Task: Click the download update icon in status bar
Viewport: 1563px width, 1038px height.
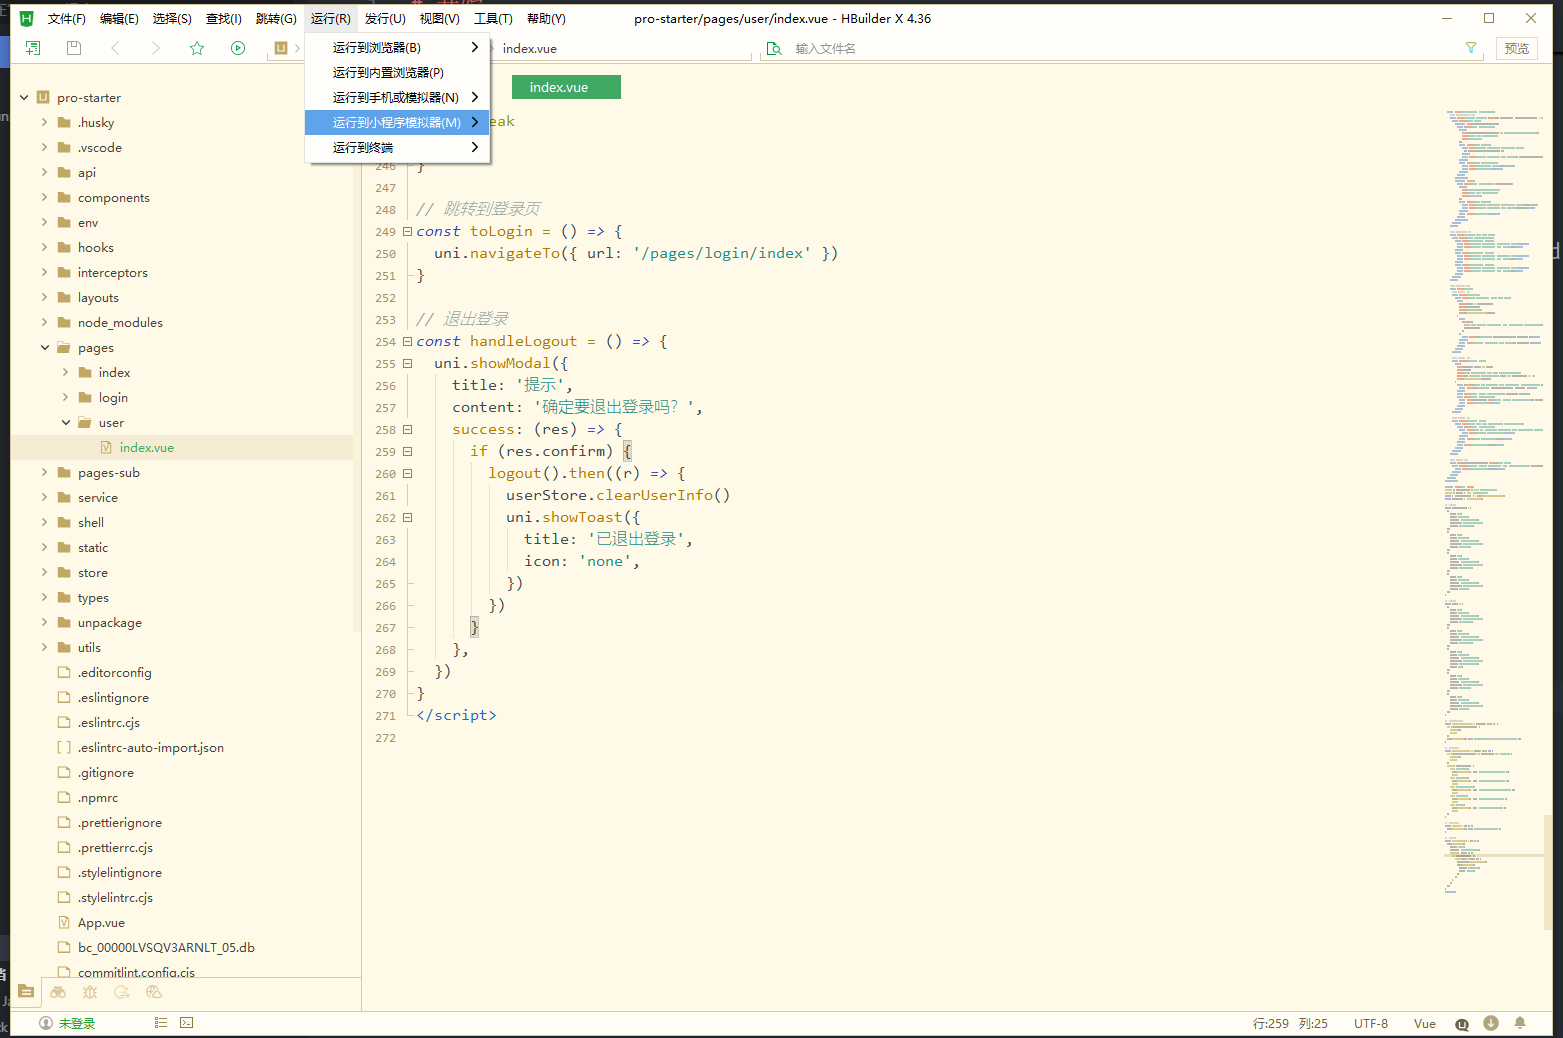Action: pyautogui.click(x=1491, y=1023)
